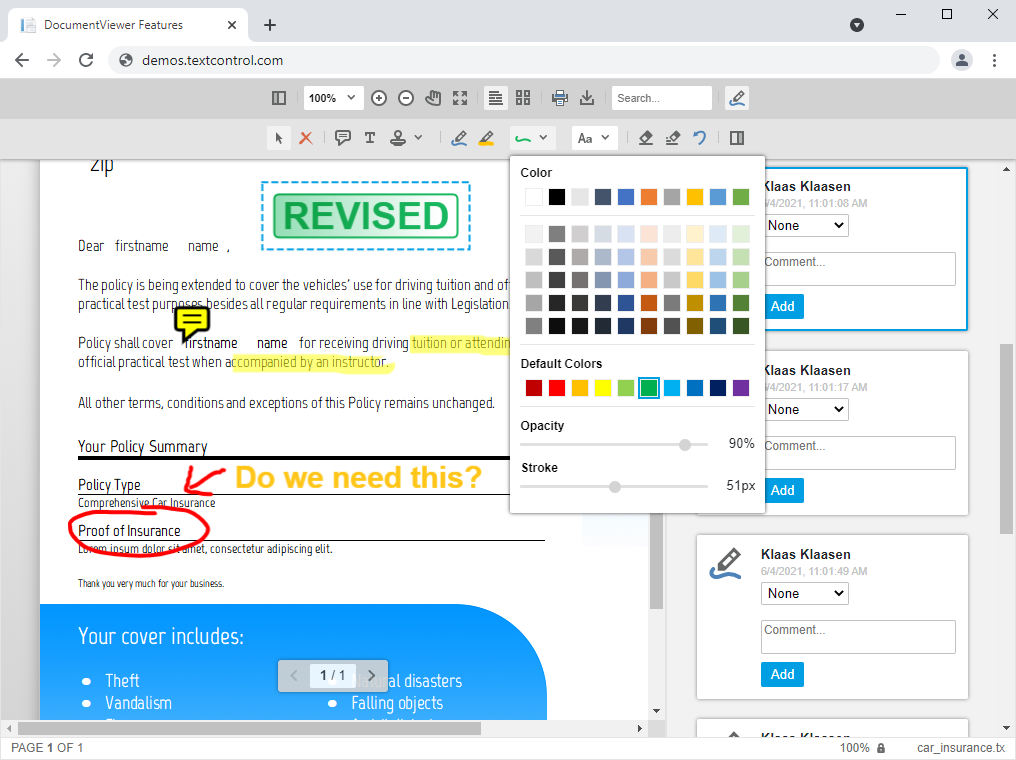The width and height of the screenshot is (1016, 760).
Task: Select the yellow highlighter tool
Action: pyautogui.click(x=486, y=138)
